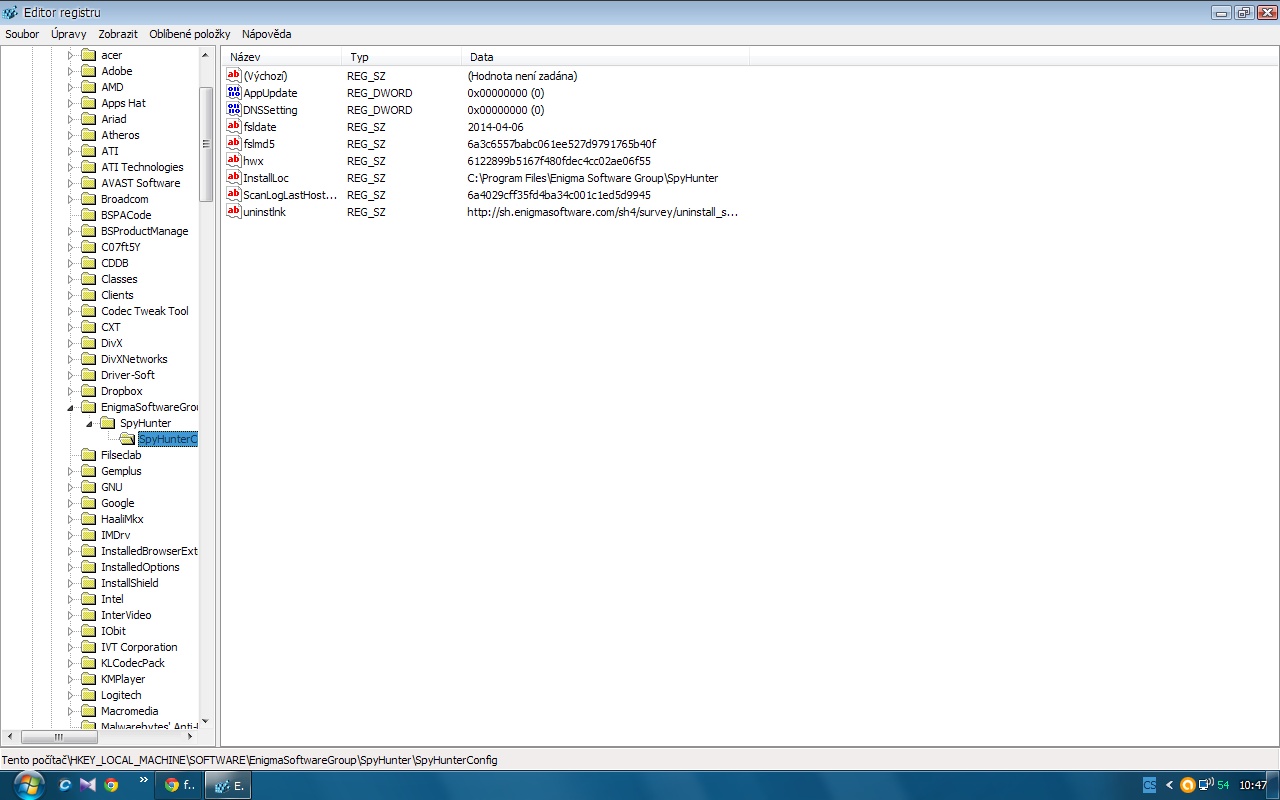Open the Oblíbené položky menu

click(190, 34)
